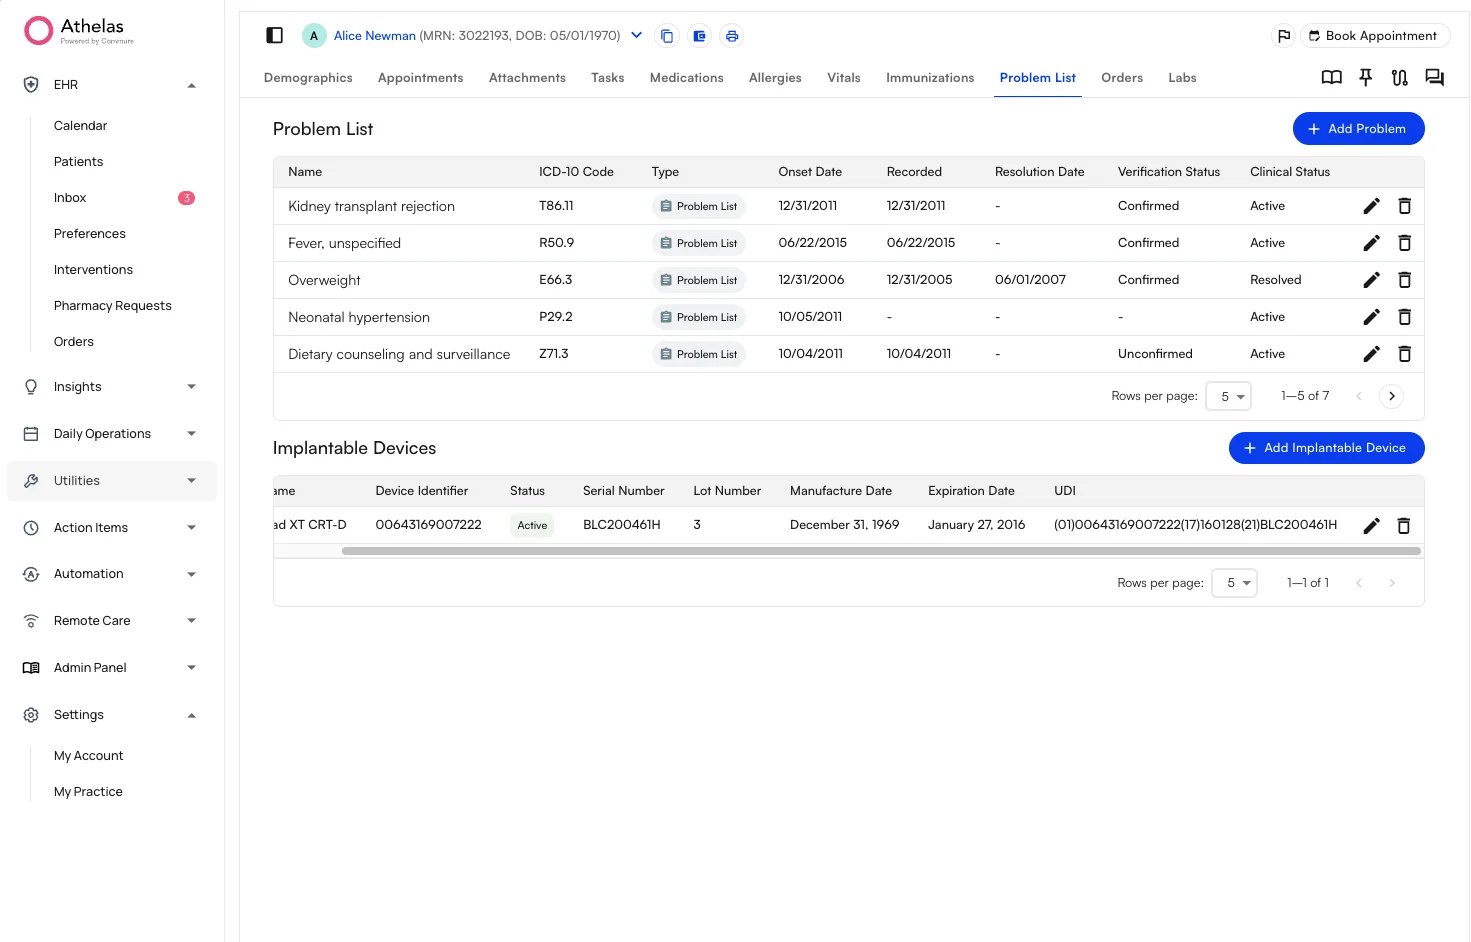Open Calendar in the sidebar
The width and height of the screenshot is (1471, 942).
coord(81,126)
